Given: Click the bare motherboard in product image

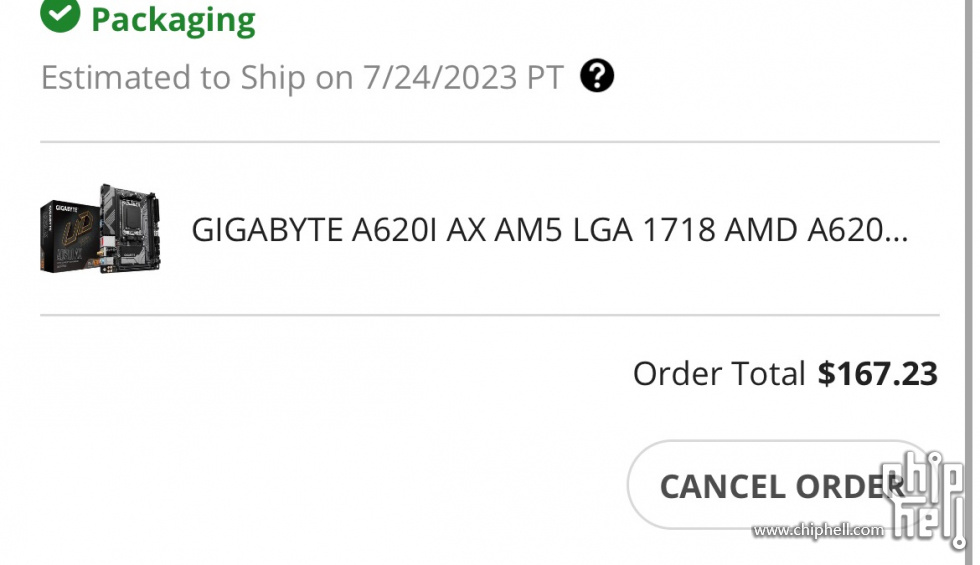Looking at the screenshot, I should point(131,228).
